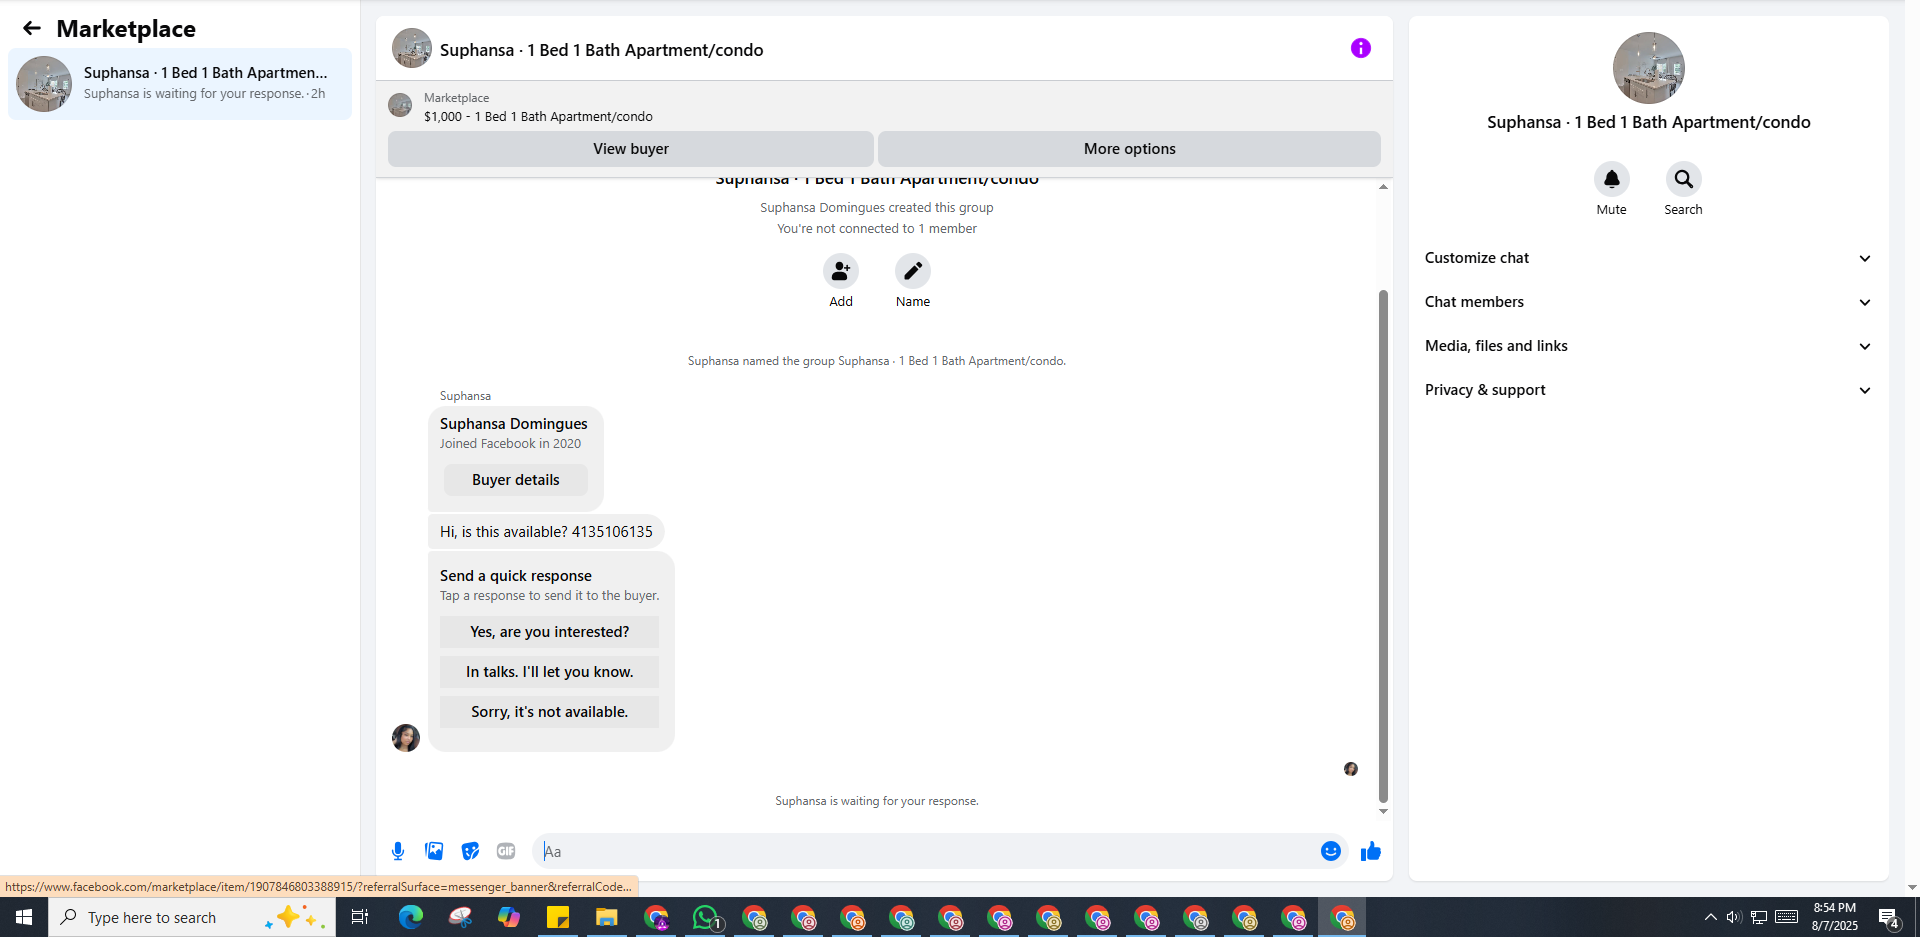
Task: Open Suphansa's small avatar beside quick responses
Action: [x=406, y=738]
